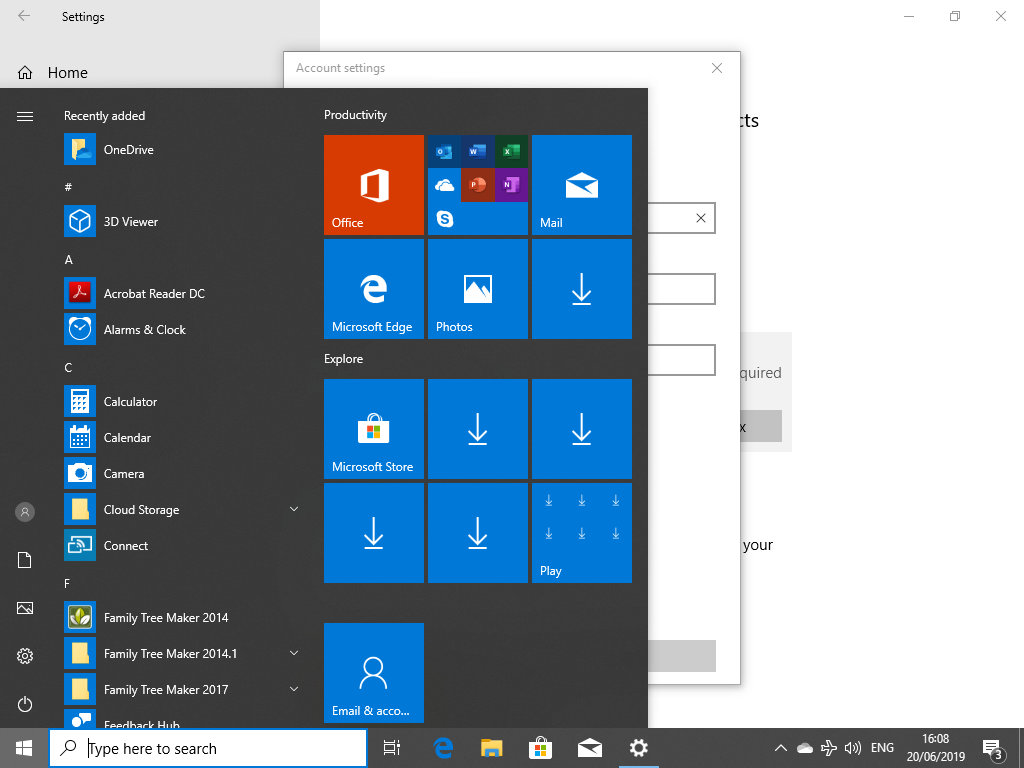Click the pending download tile beside Photos
This screenshot has width=1024, height=768.
pos(582,289)
